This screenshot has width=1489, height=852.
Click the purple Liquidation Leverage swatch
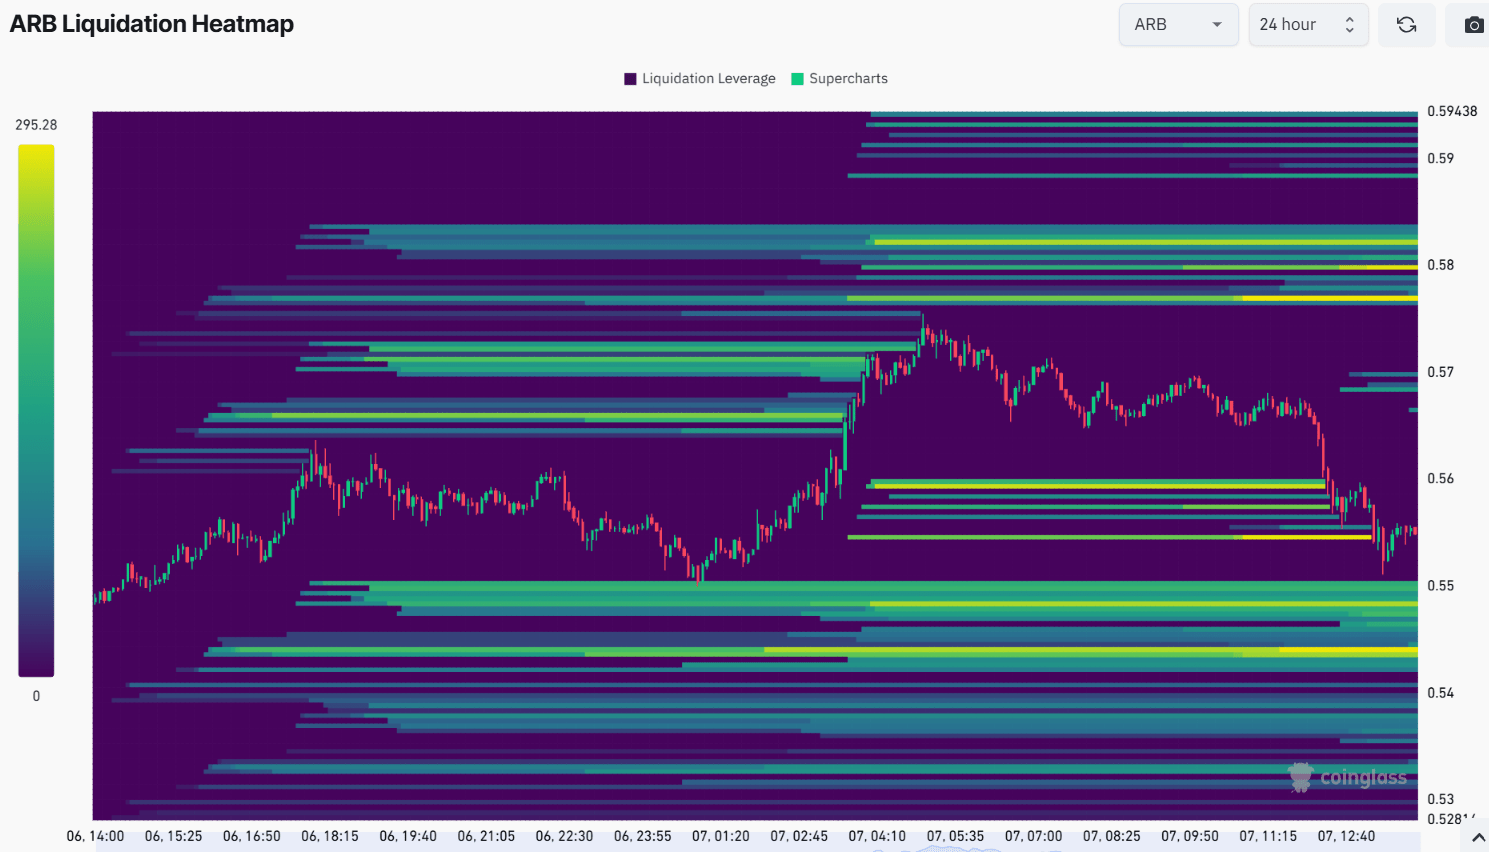[630, 79]
